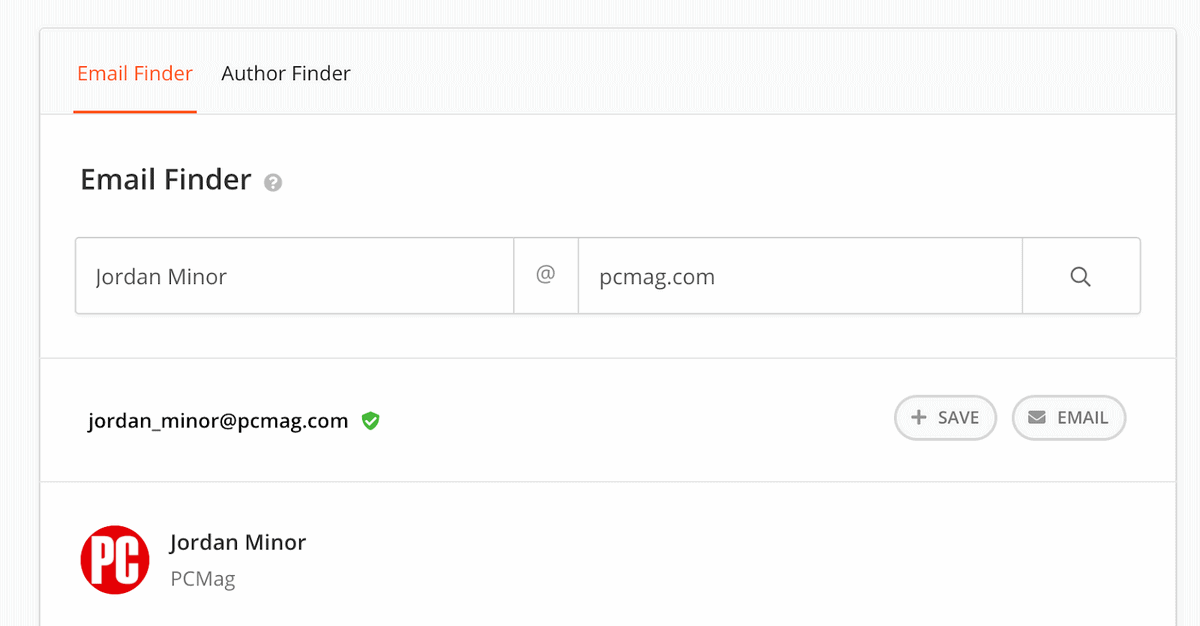Viewport: 1200px width, 626px height.
Task: Click the empty space right of PCMag
Action: point(700,579)
